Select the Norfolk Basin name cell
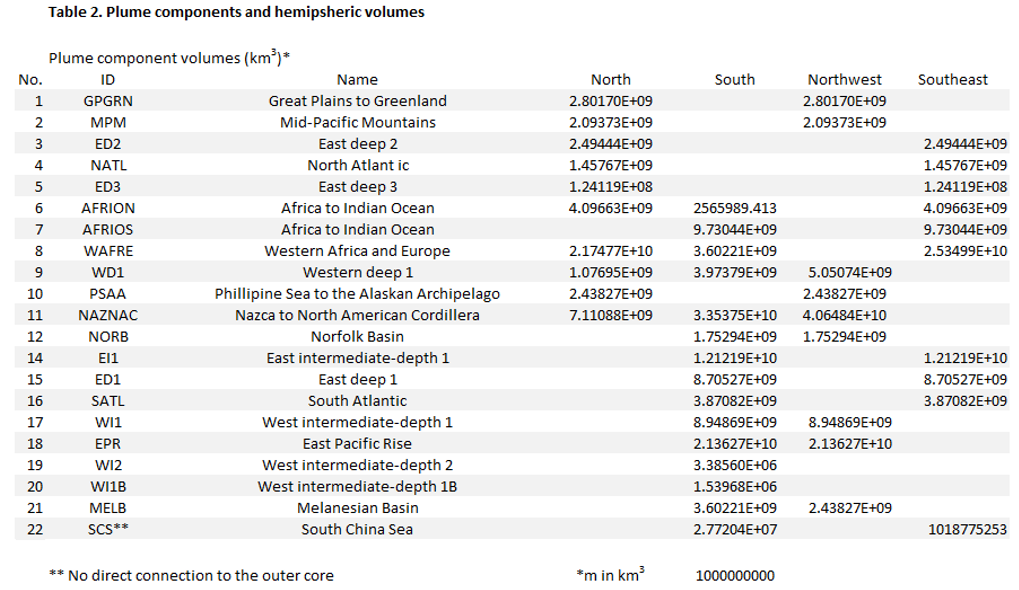Screen dimensions: 1019x590 pos(357,337)
